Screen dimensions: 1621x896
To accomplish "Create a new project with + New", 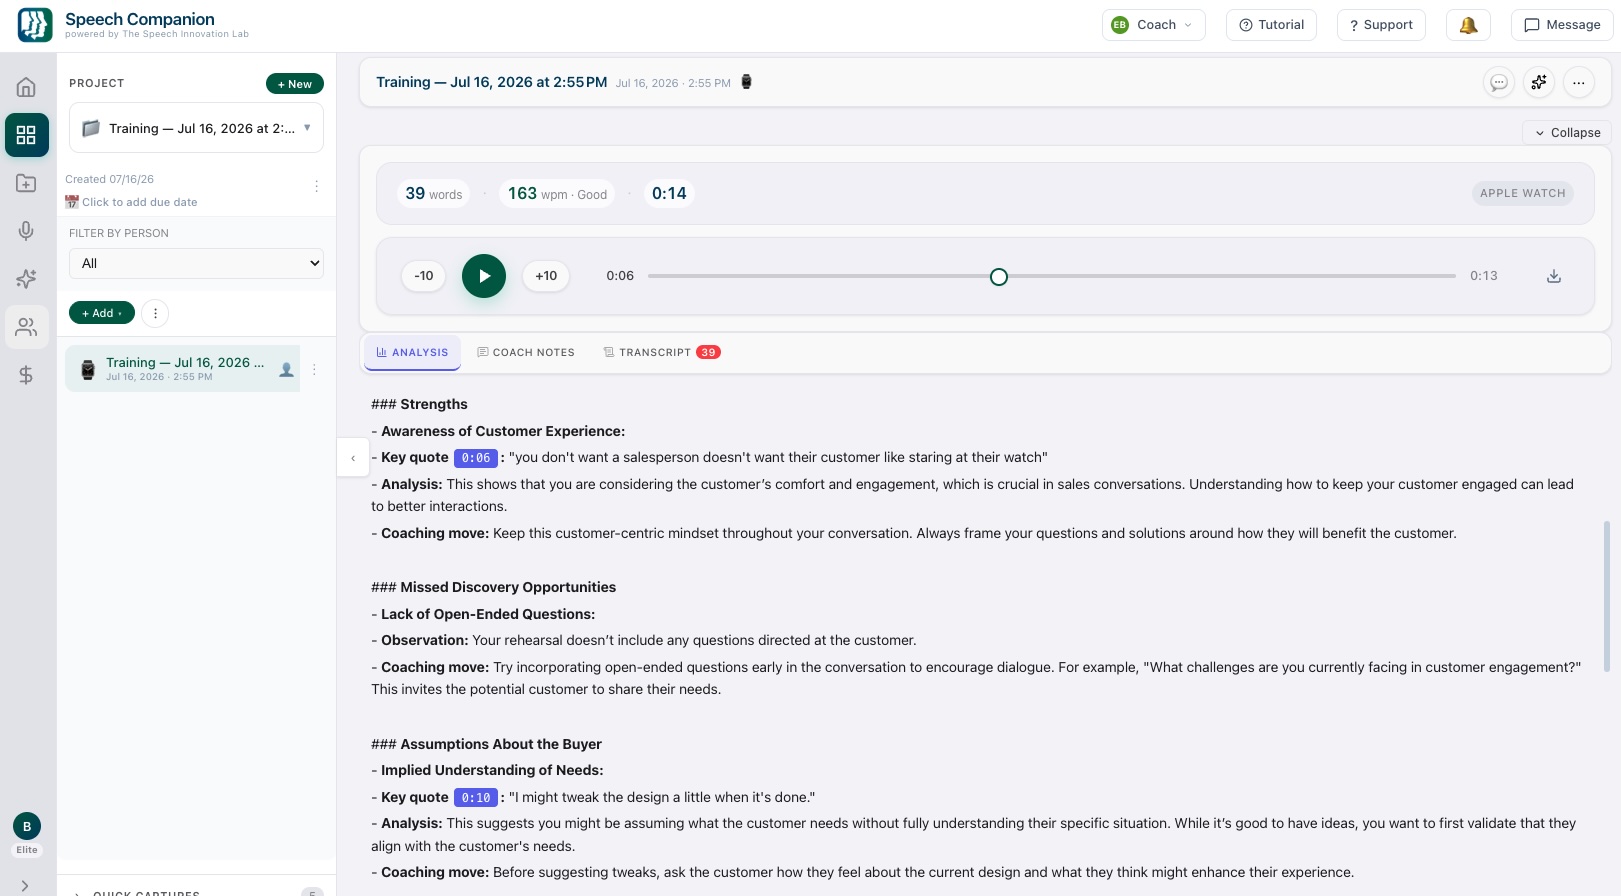I will (x=295, y=84).
